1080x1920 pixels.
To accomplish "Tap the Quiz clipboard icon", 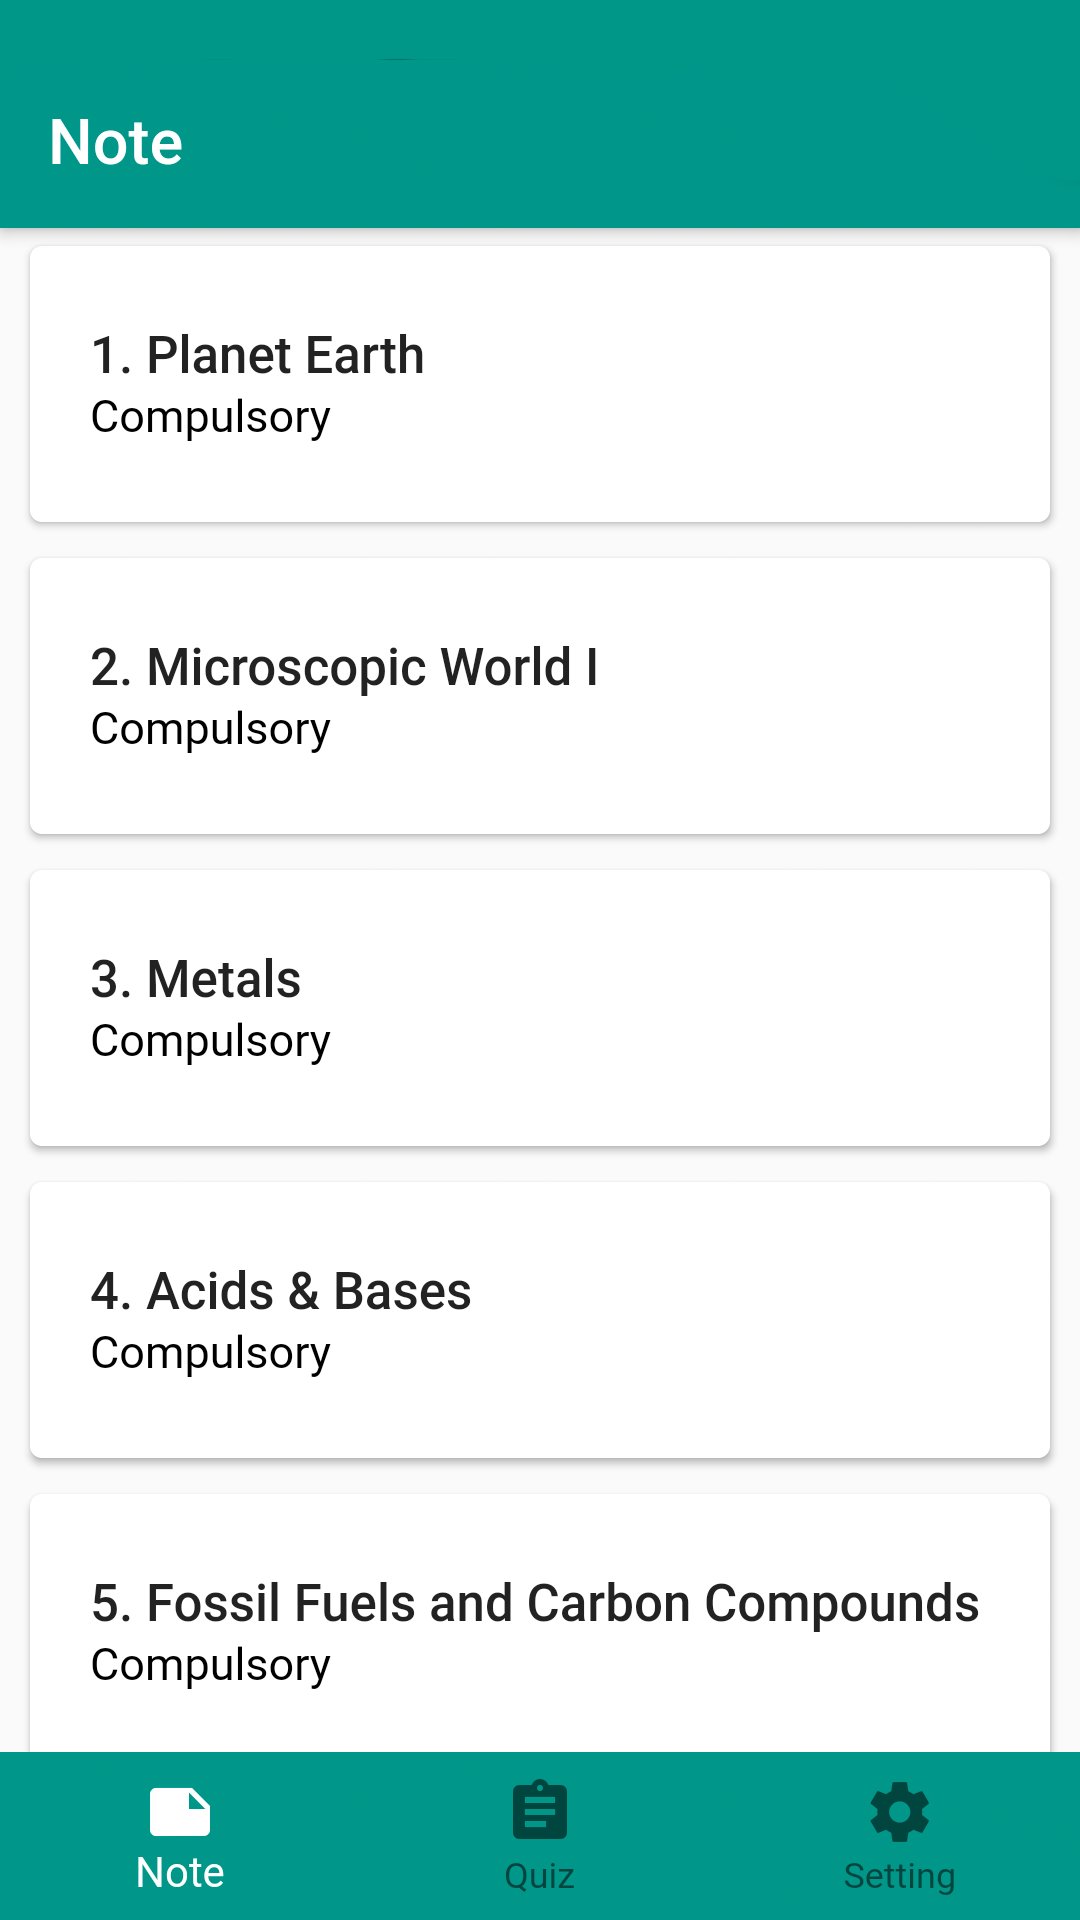I will tap(540, 1810).
